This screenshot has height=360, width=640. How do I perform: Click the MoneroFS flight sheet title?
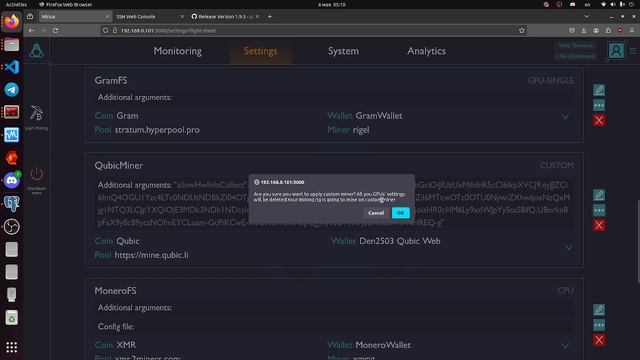click(116, 291)
